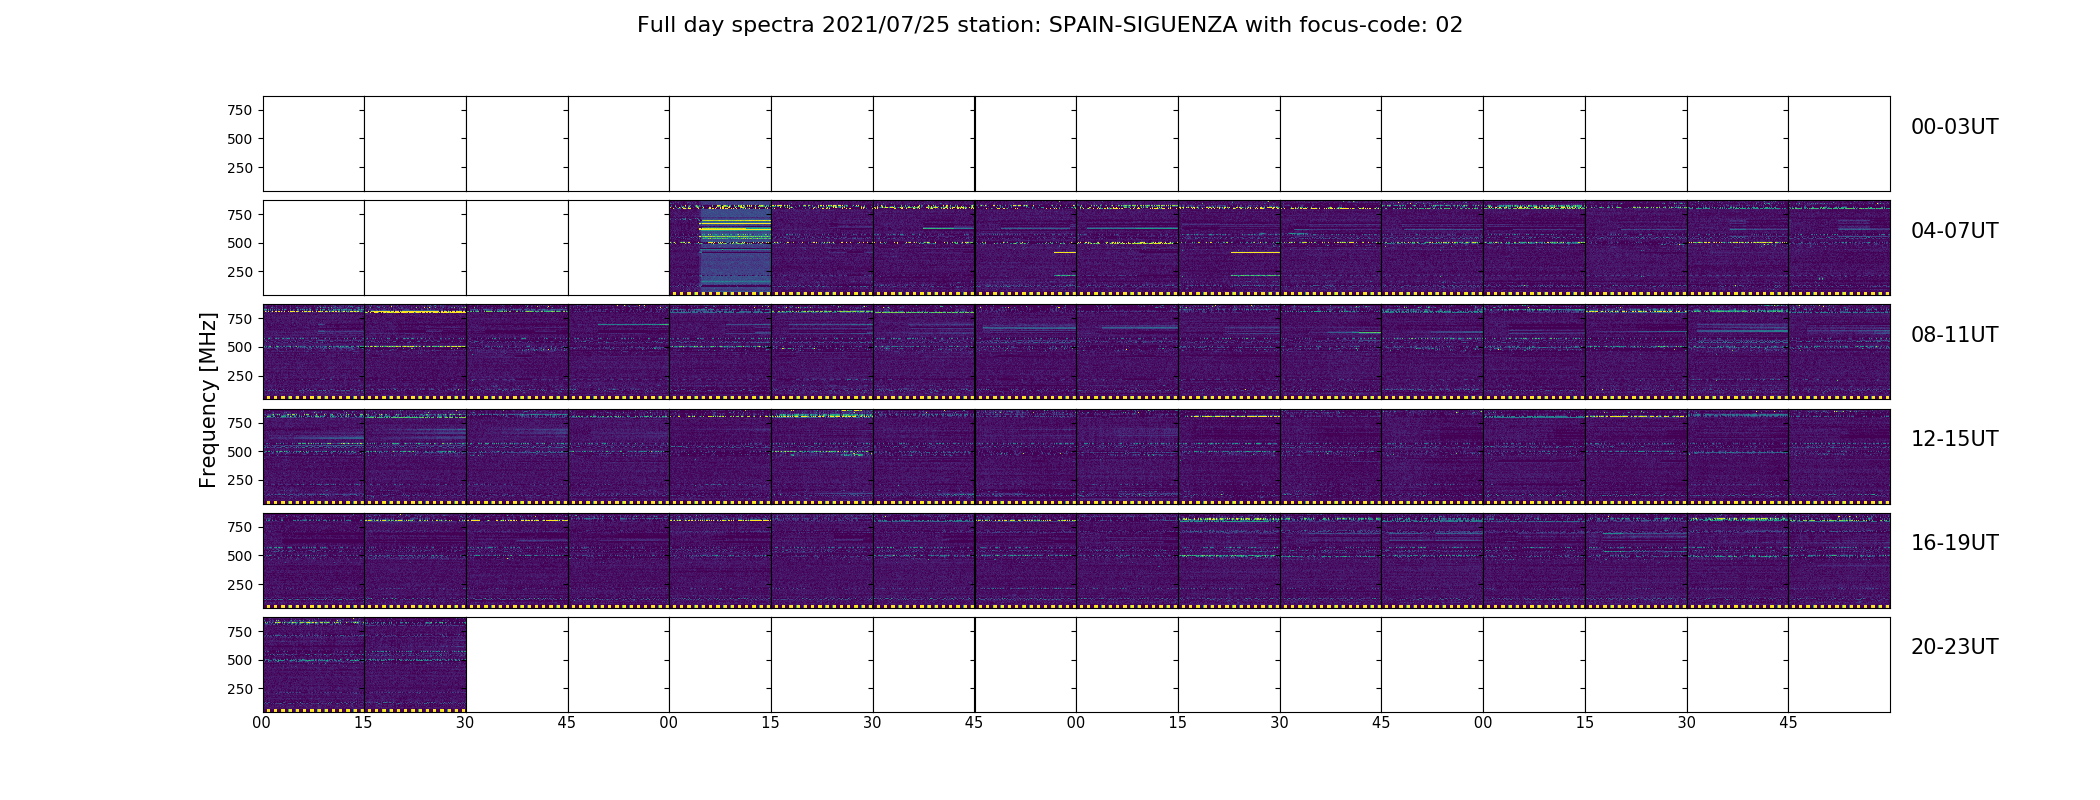Select the '04-07UT' row label
Viewport: 2100px width, 800px height.
coord(1954,231)
